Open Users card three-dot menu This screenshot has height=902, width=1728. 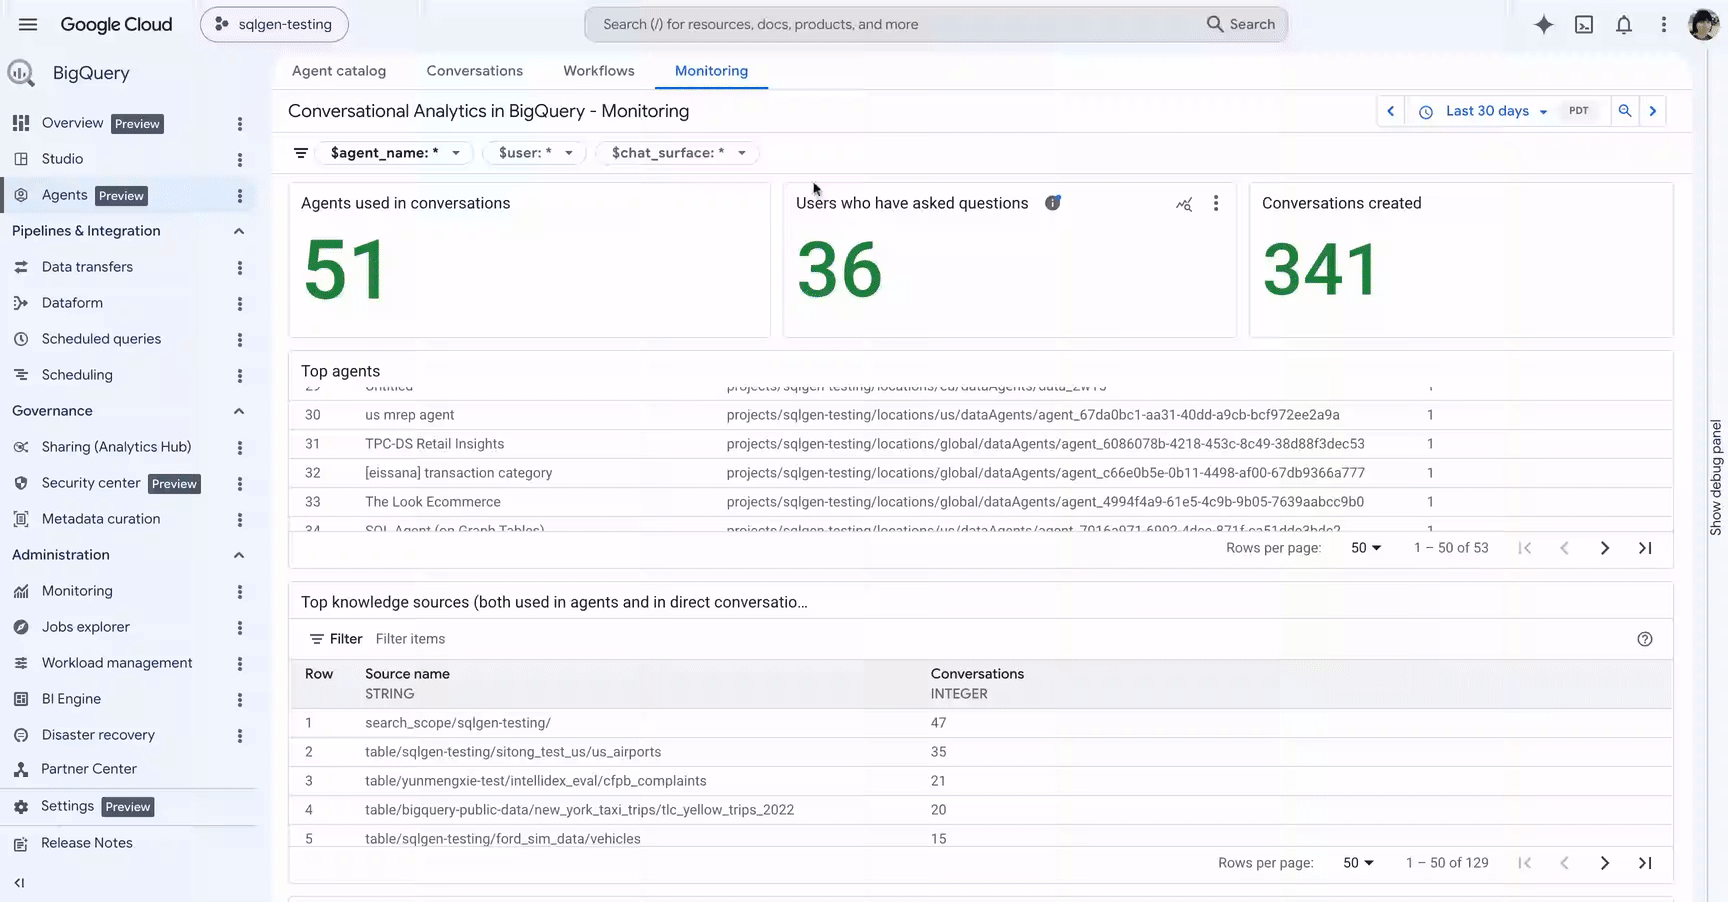pos(1216,203)
